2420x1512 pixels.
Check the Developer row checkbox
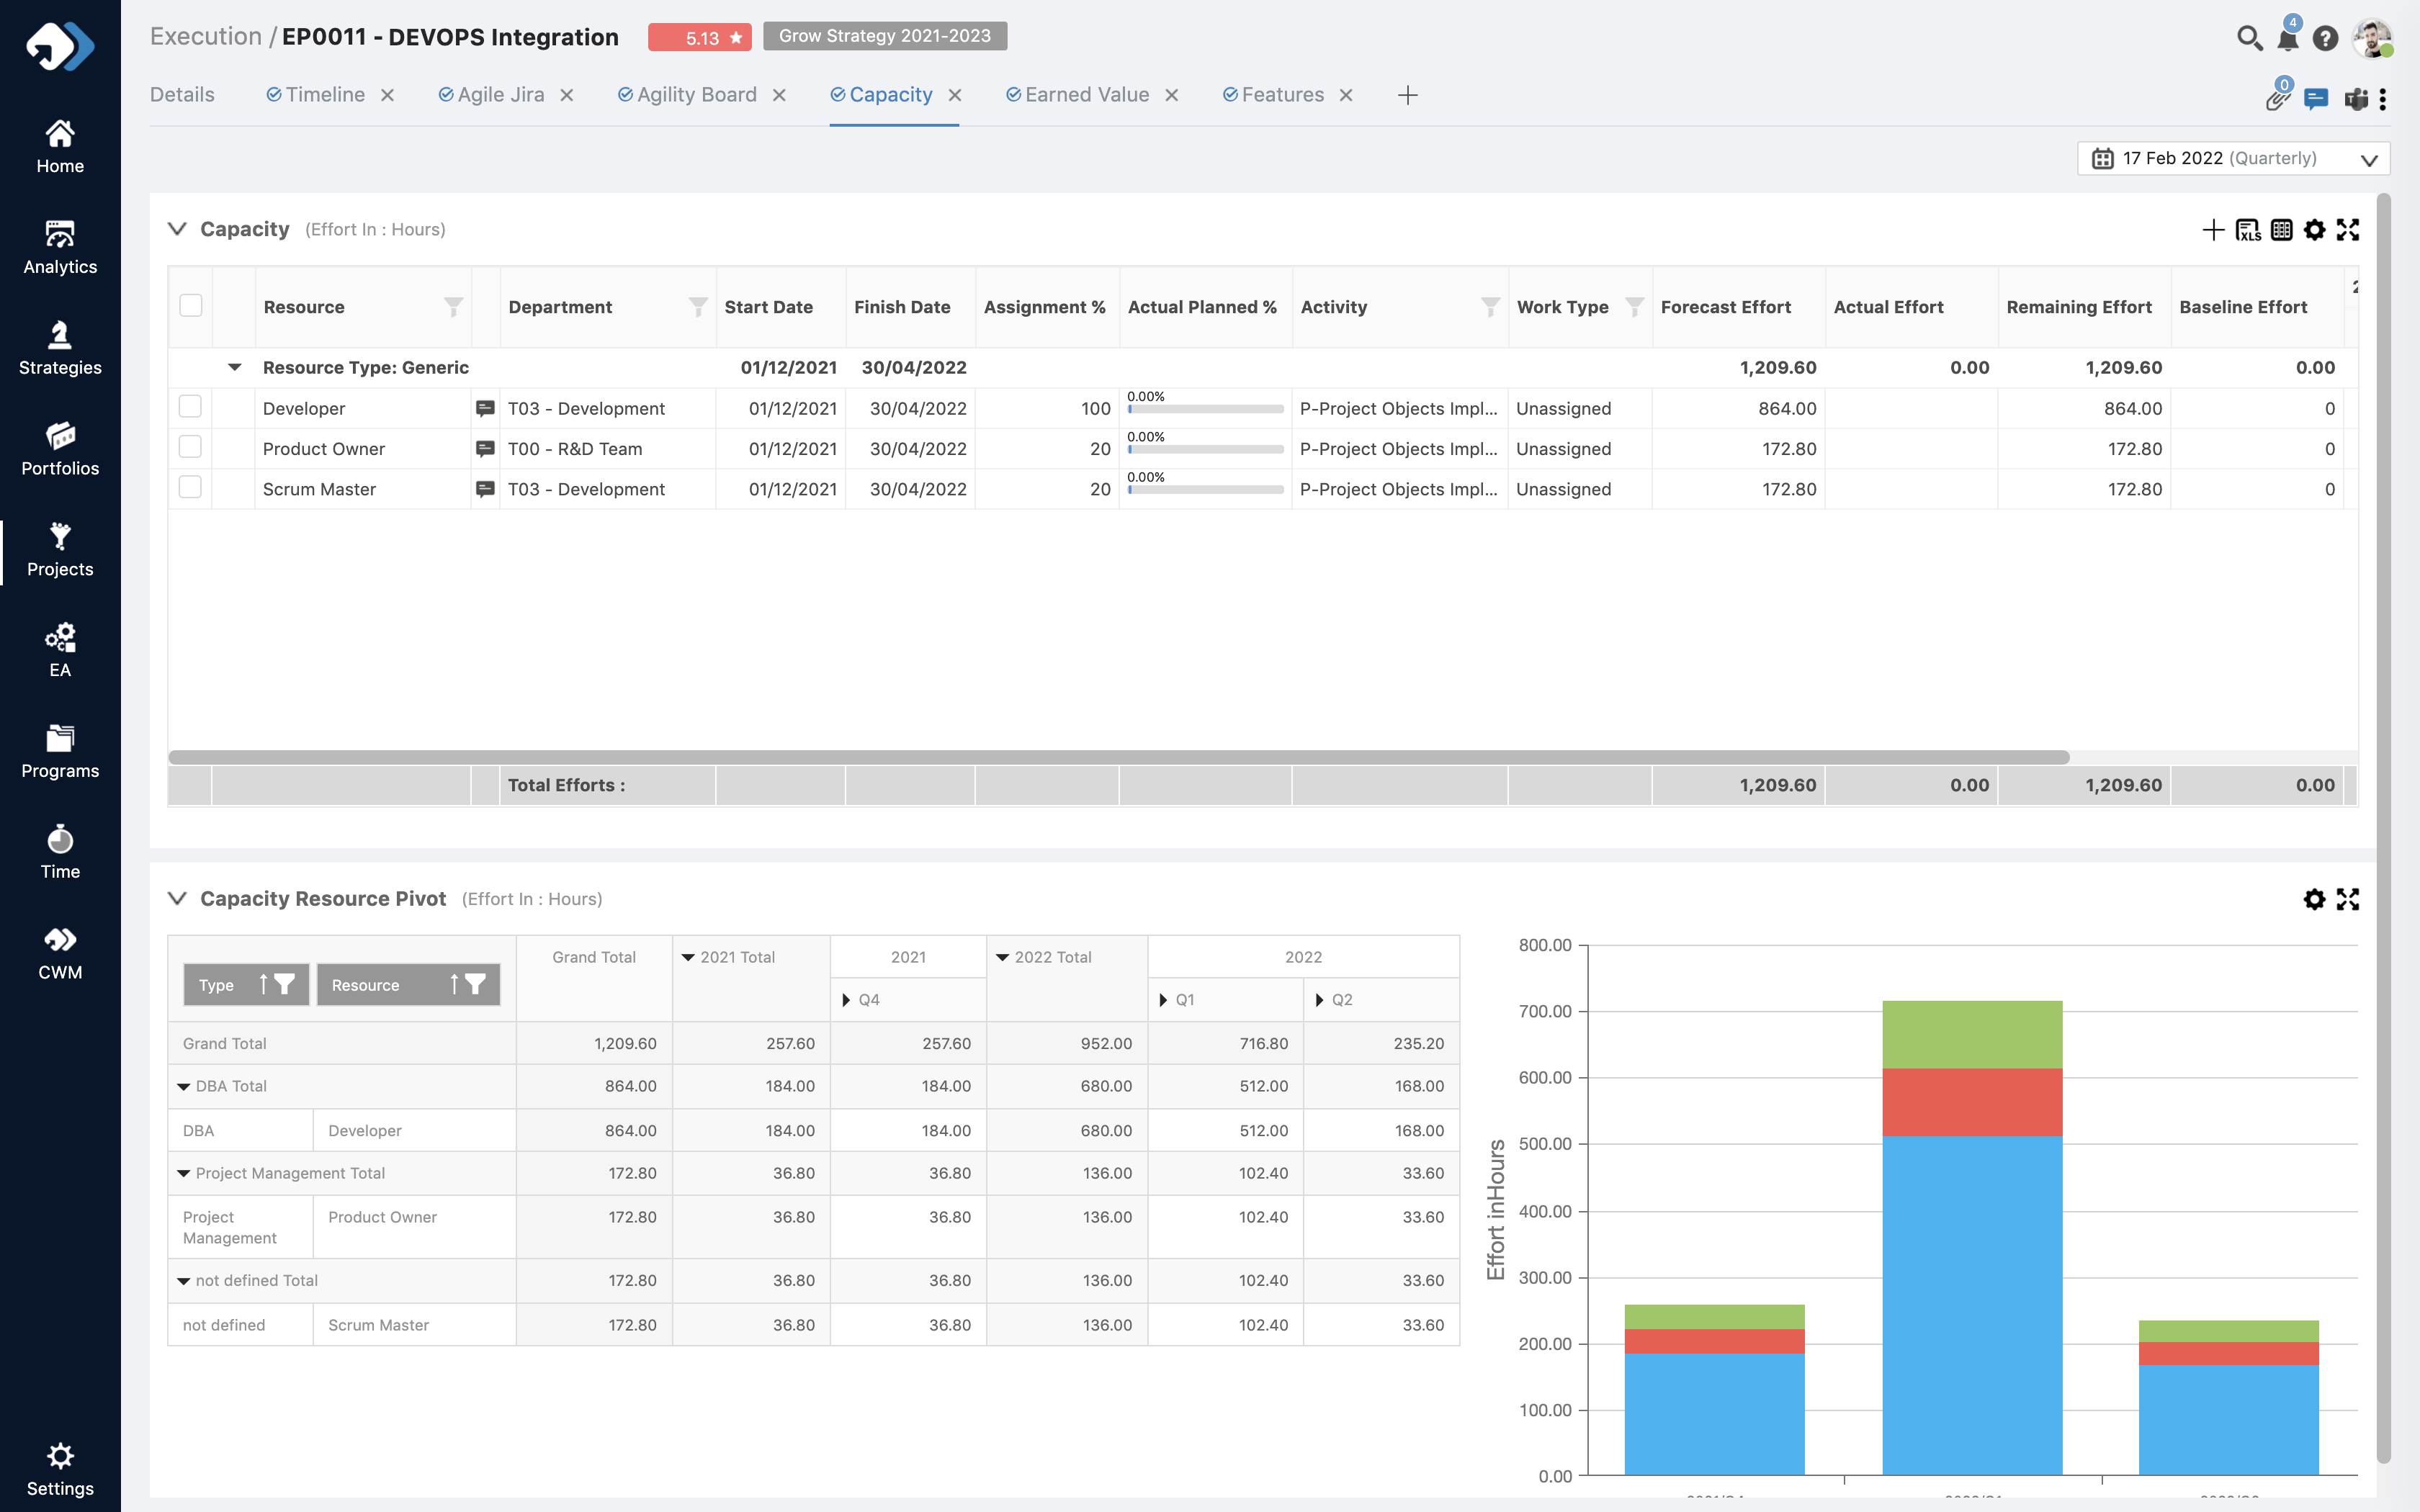coord(190,407)
